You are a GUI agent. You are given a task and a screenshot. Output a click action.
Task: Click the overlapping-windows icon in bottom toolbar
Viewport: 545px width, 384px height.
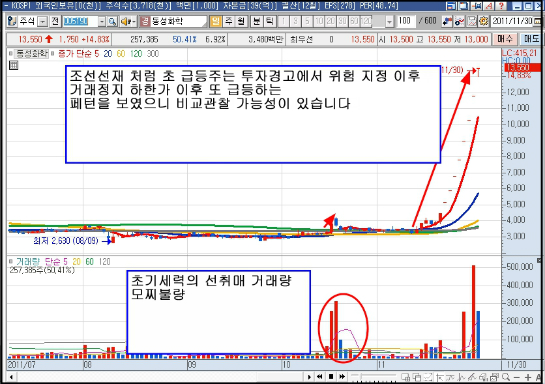(x=417, y=377)
